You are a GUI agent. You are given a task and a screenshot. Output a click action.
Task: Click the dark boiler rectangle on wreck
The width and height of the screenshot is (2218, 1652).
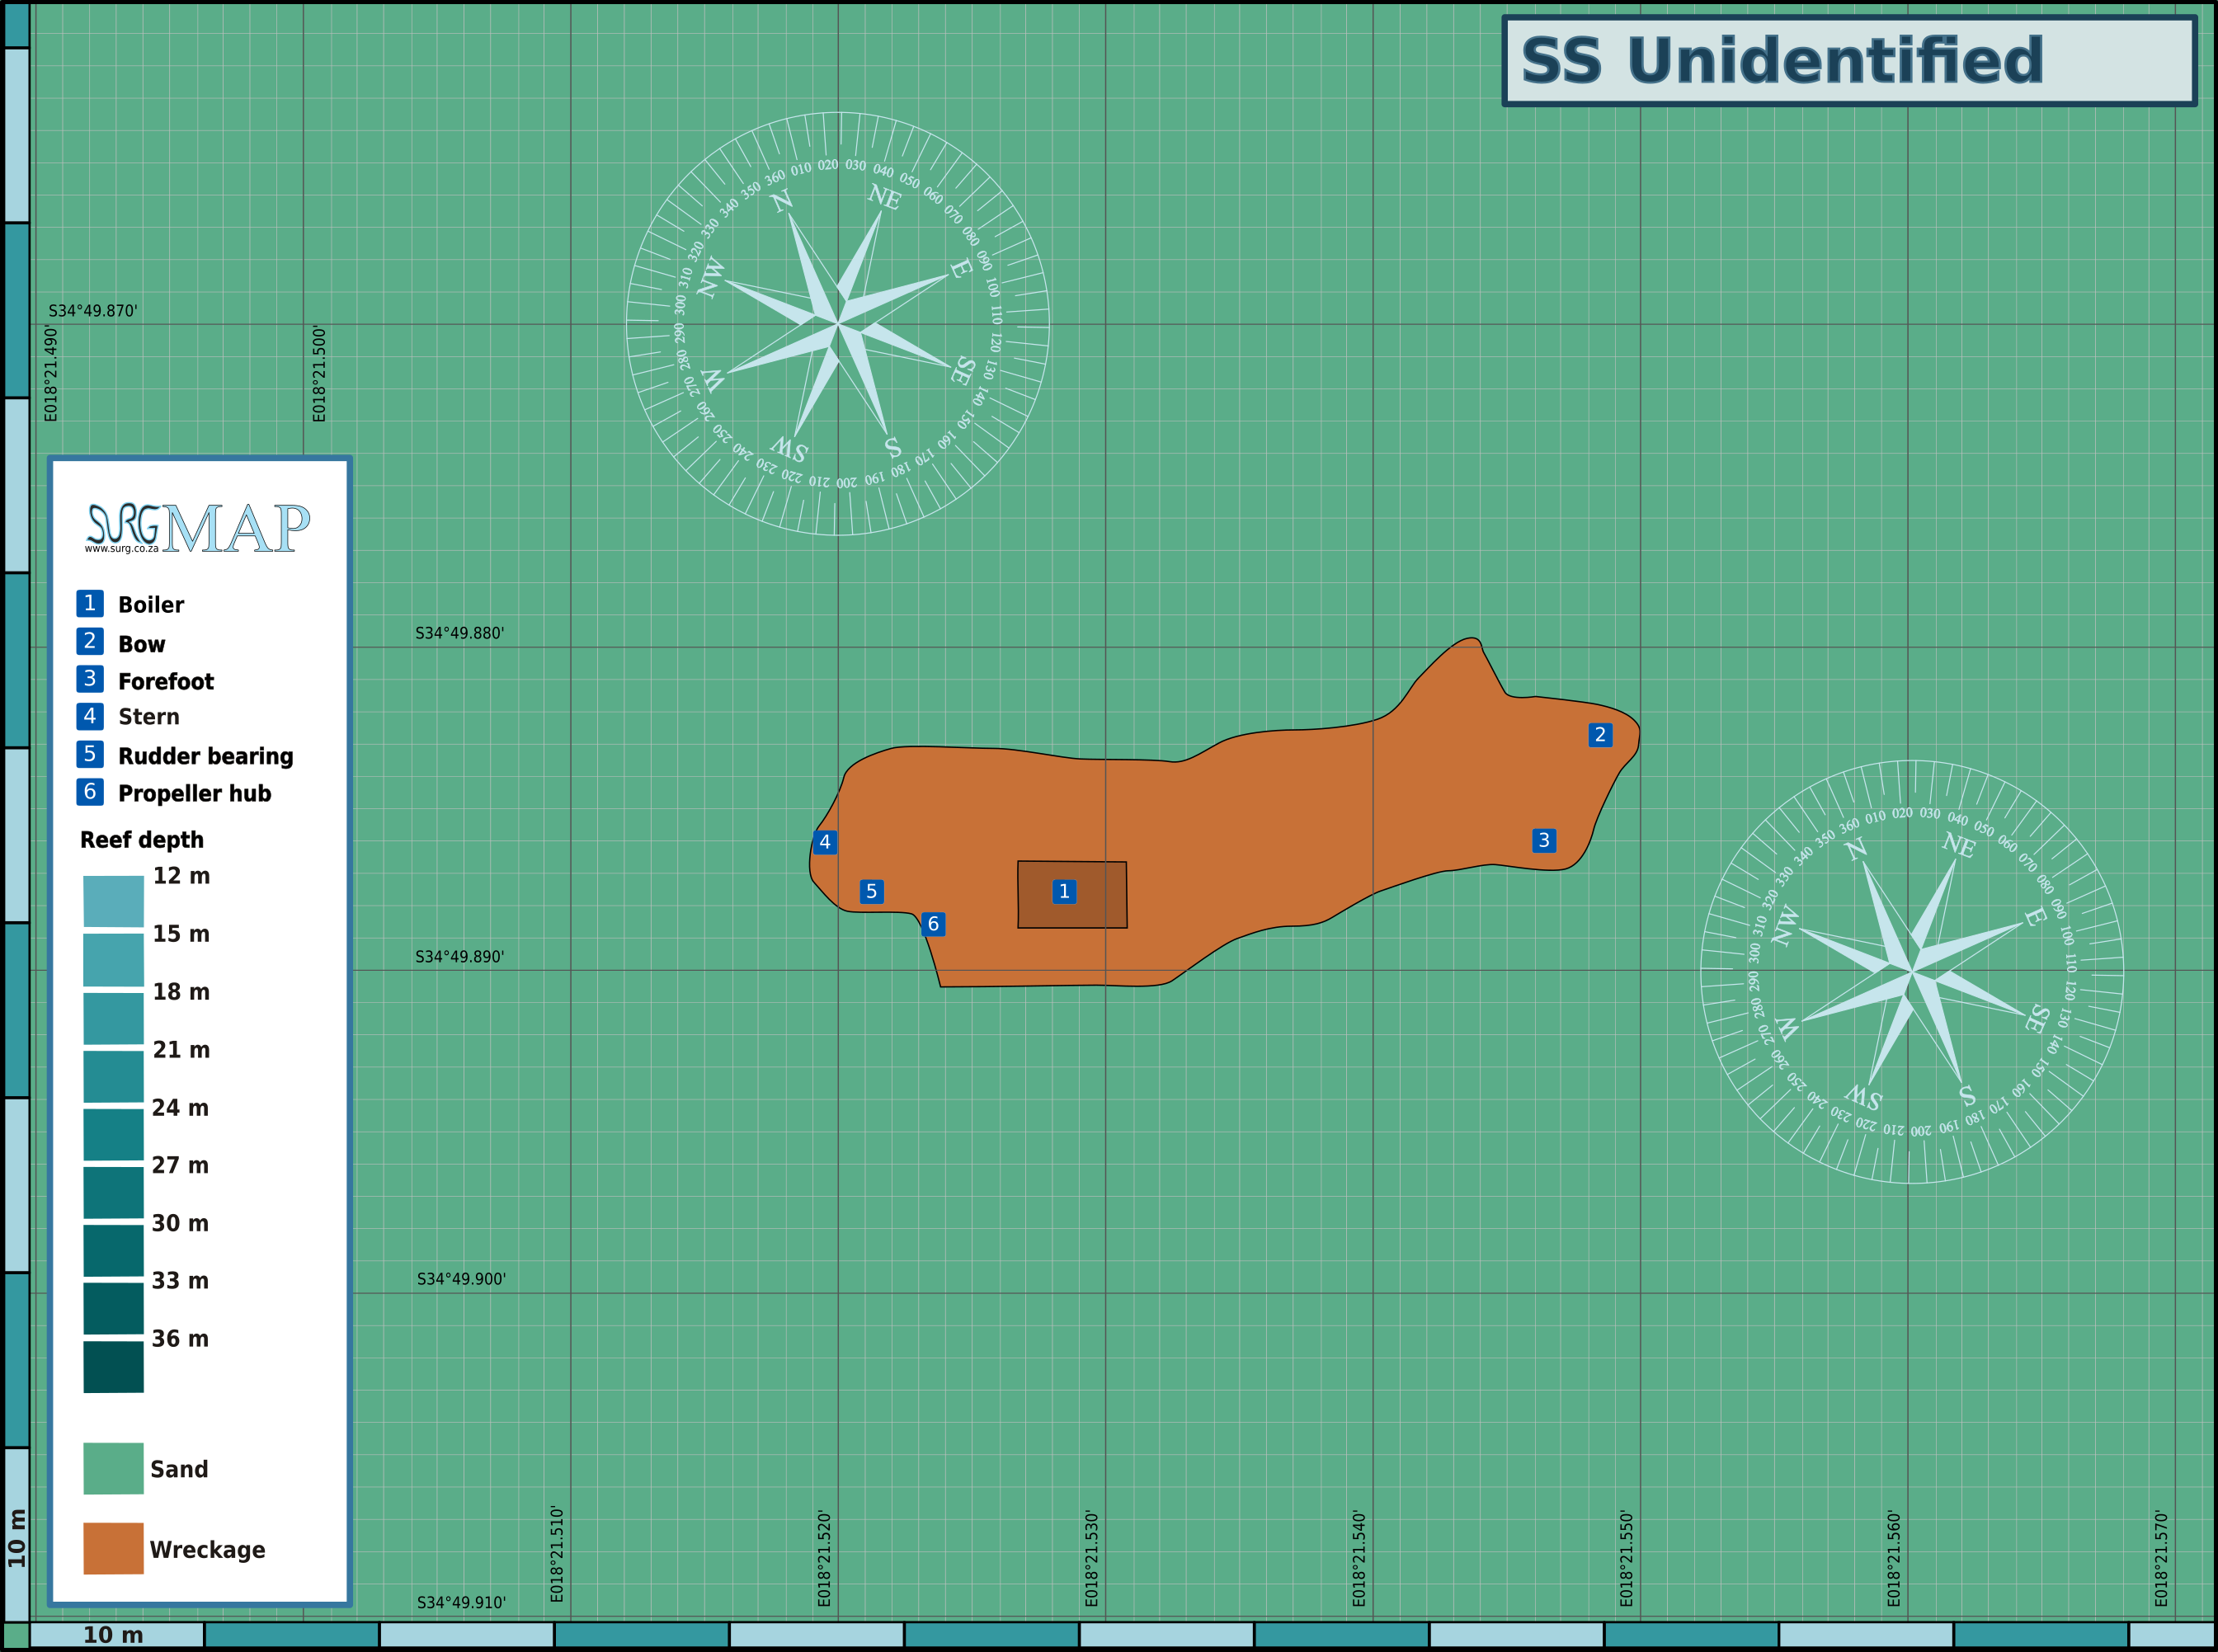click(1072, 895)
